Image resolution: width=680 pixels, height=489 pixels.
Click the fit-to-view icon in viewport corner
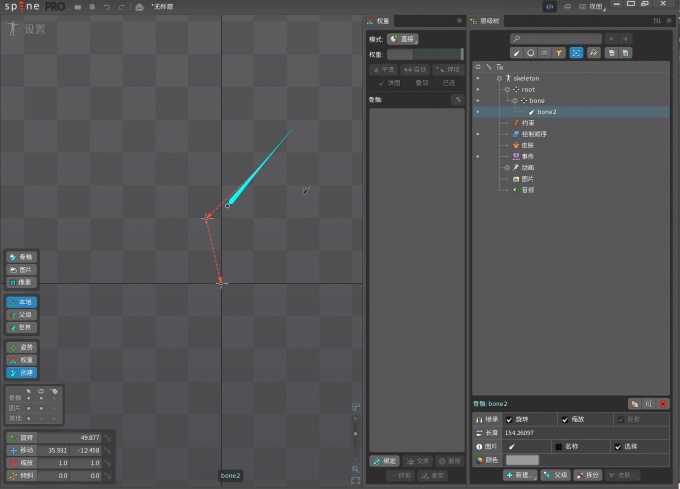356,481
